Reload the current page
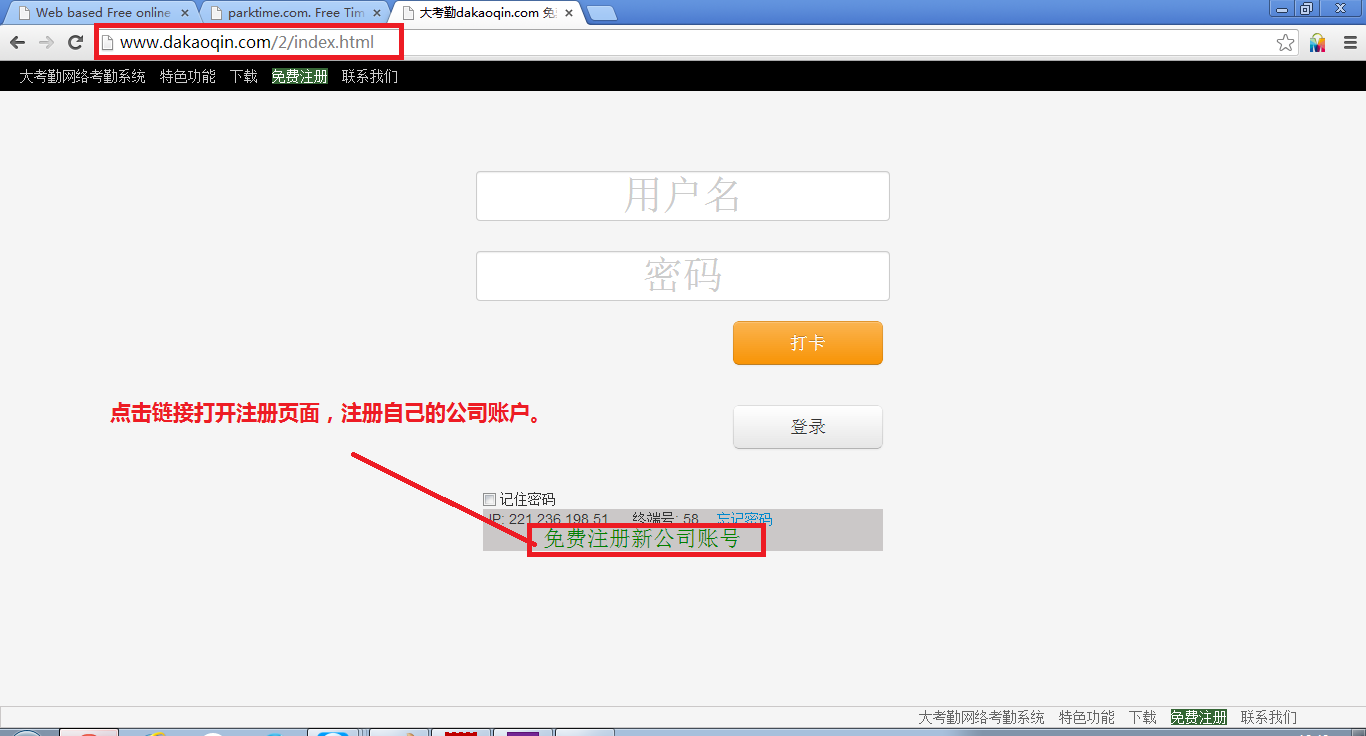 pos(75,42)
